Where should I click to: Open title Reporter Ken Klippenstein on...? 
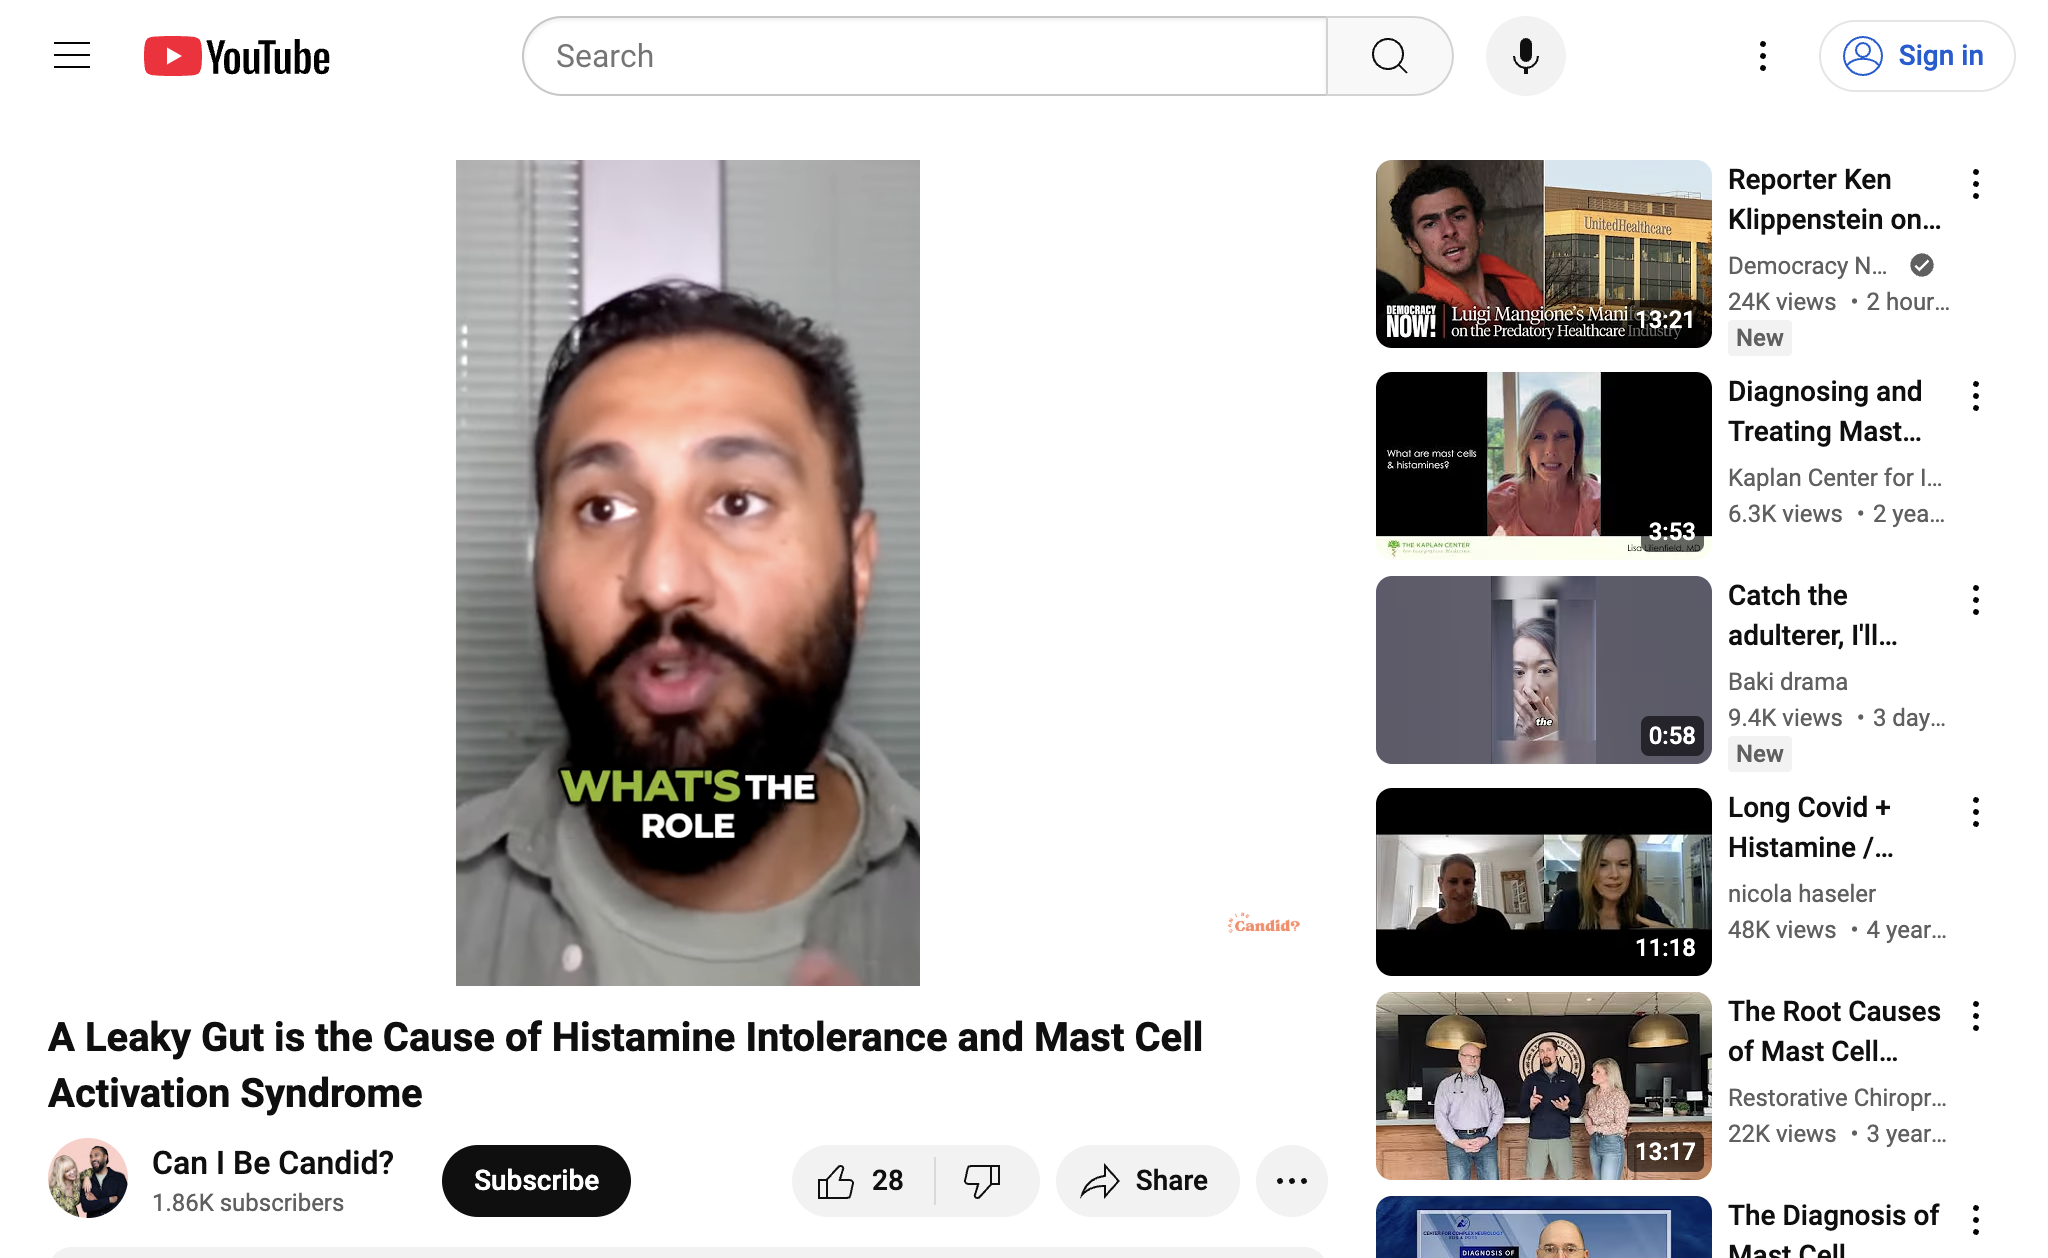click(1834, 199)
